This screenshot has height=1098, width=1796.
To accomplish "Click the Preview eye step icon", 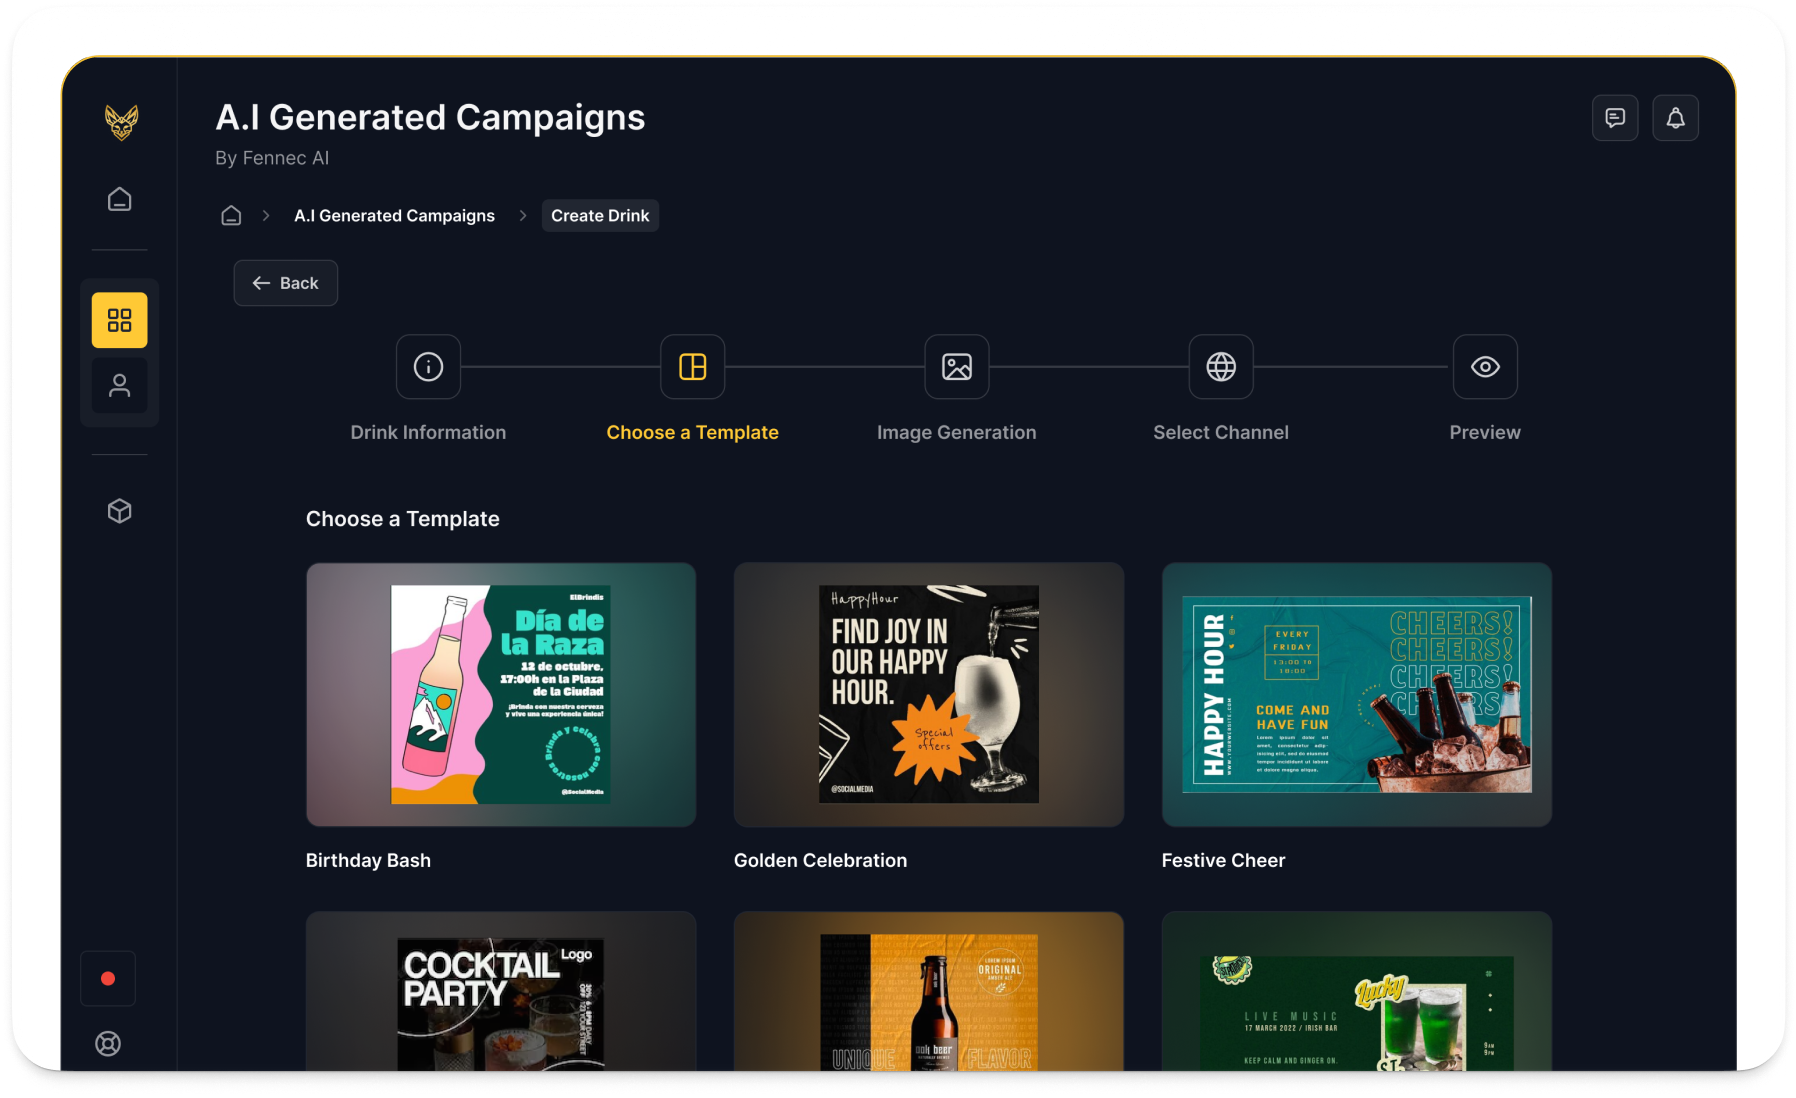I will pyautogui.click(x=1484, y=367).
